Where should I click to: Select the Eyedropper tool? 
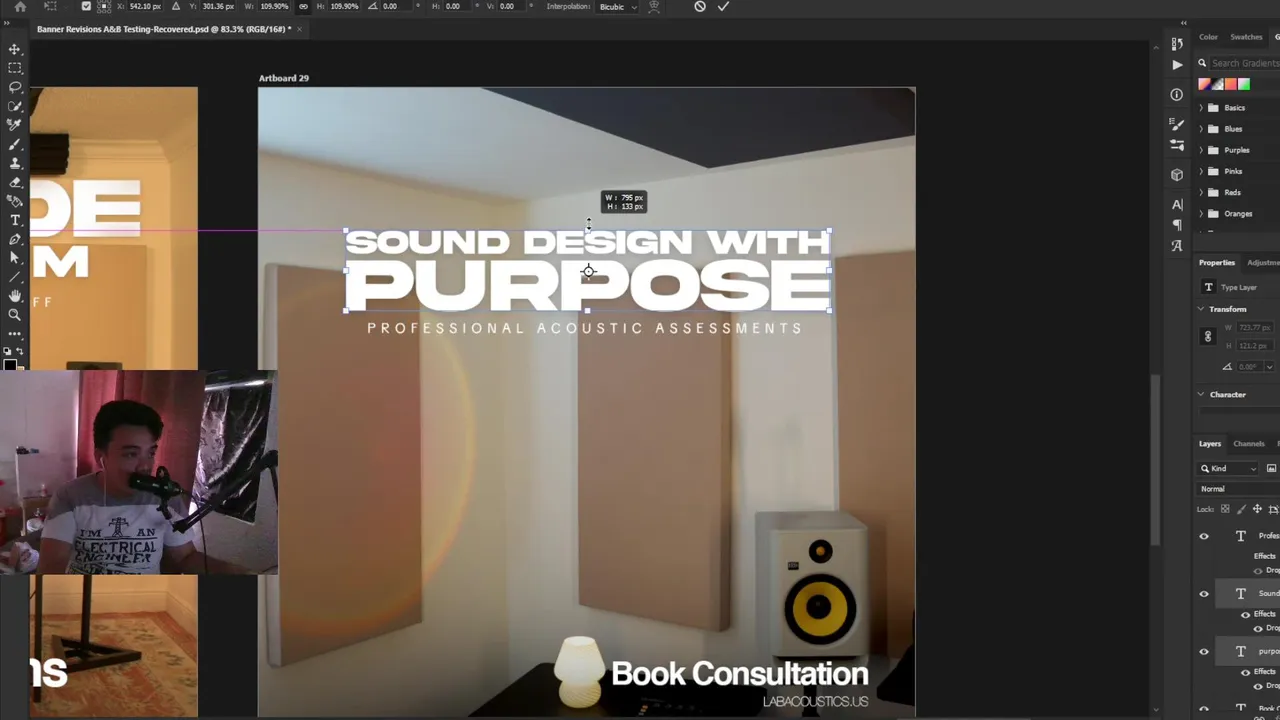[15, 125]
